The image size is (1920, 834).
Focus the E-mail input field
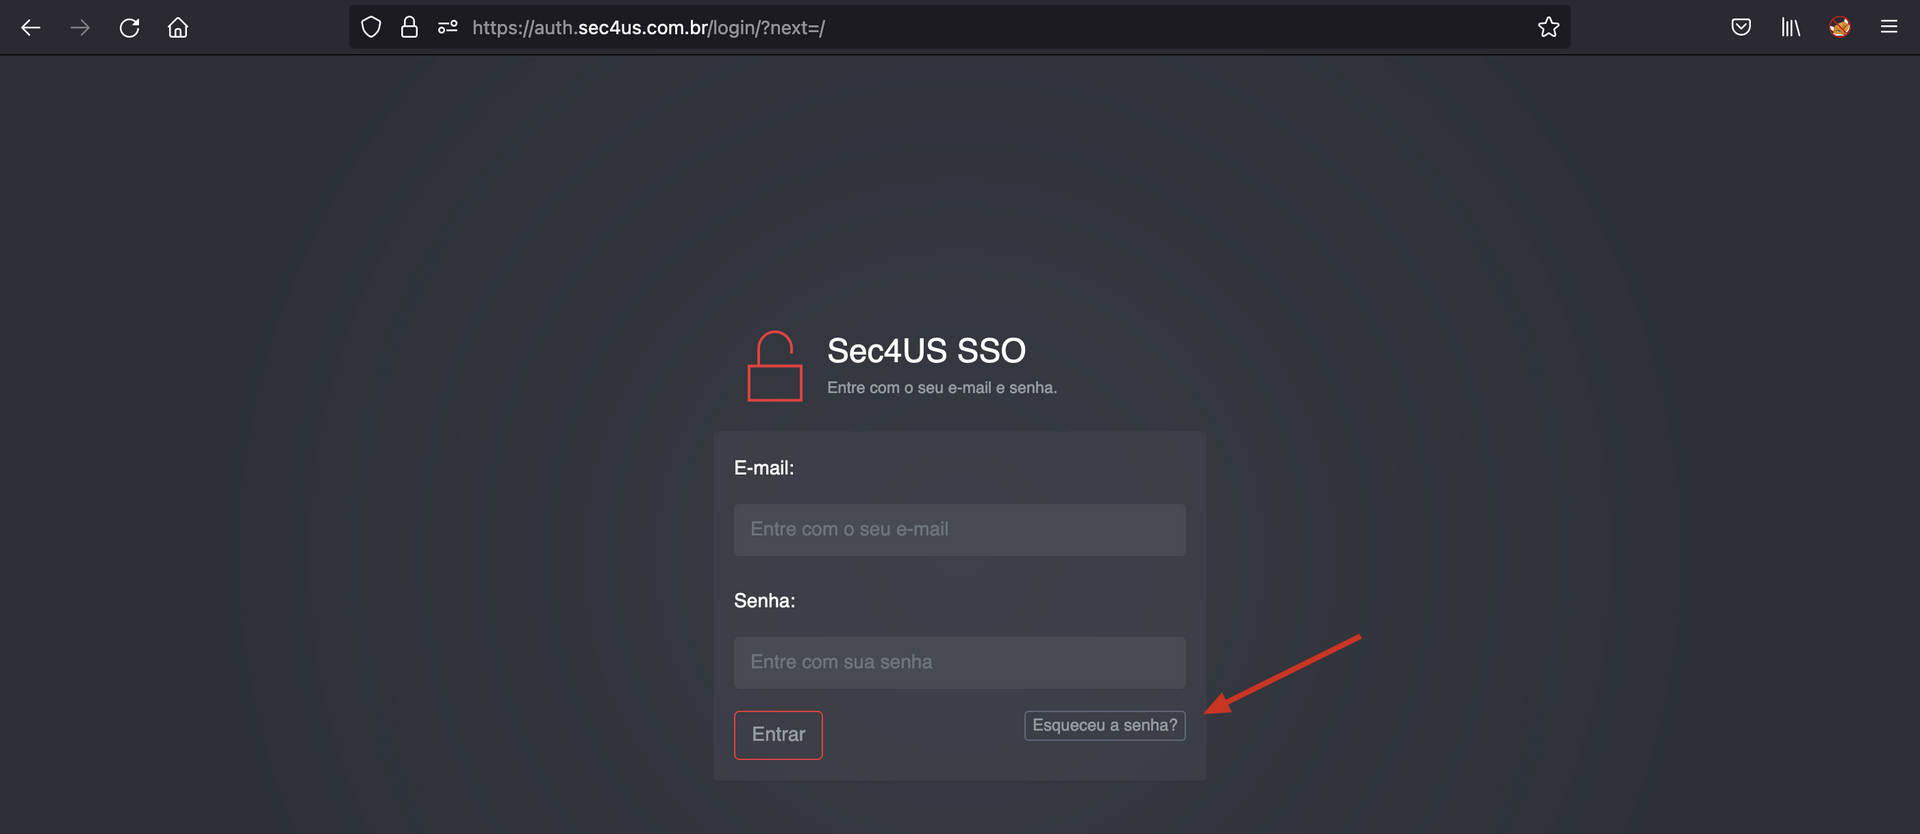(x=959, y=530)
